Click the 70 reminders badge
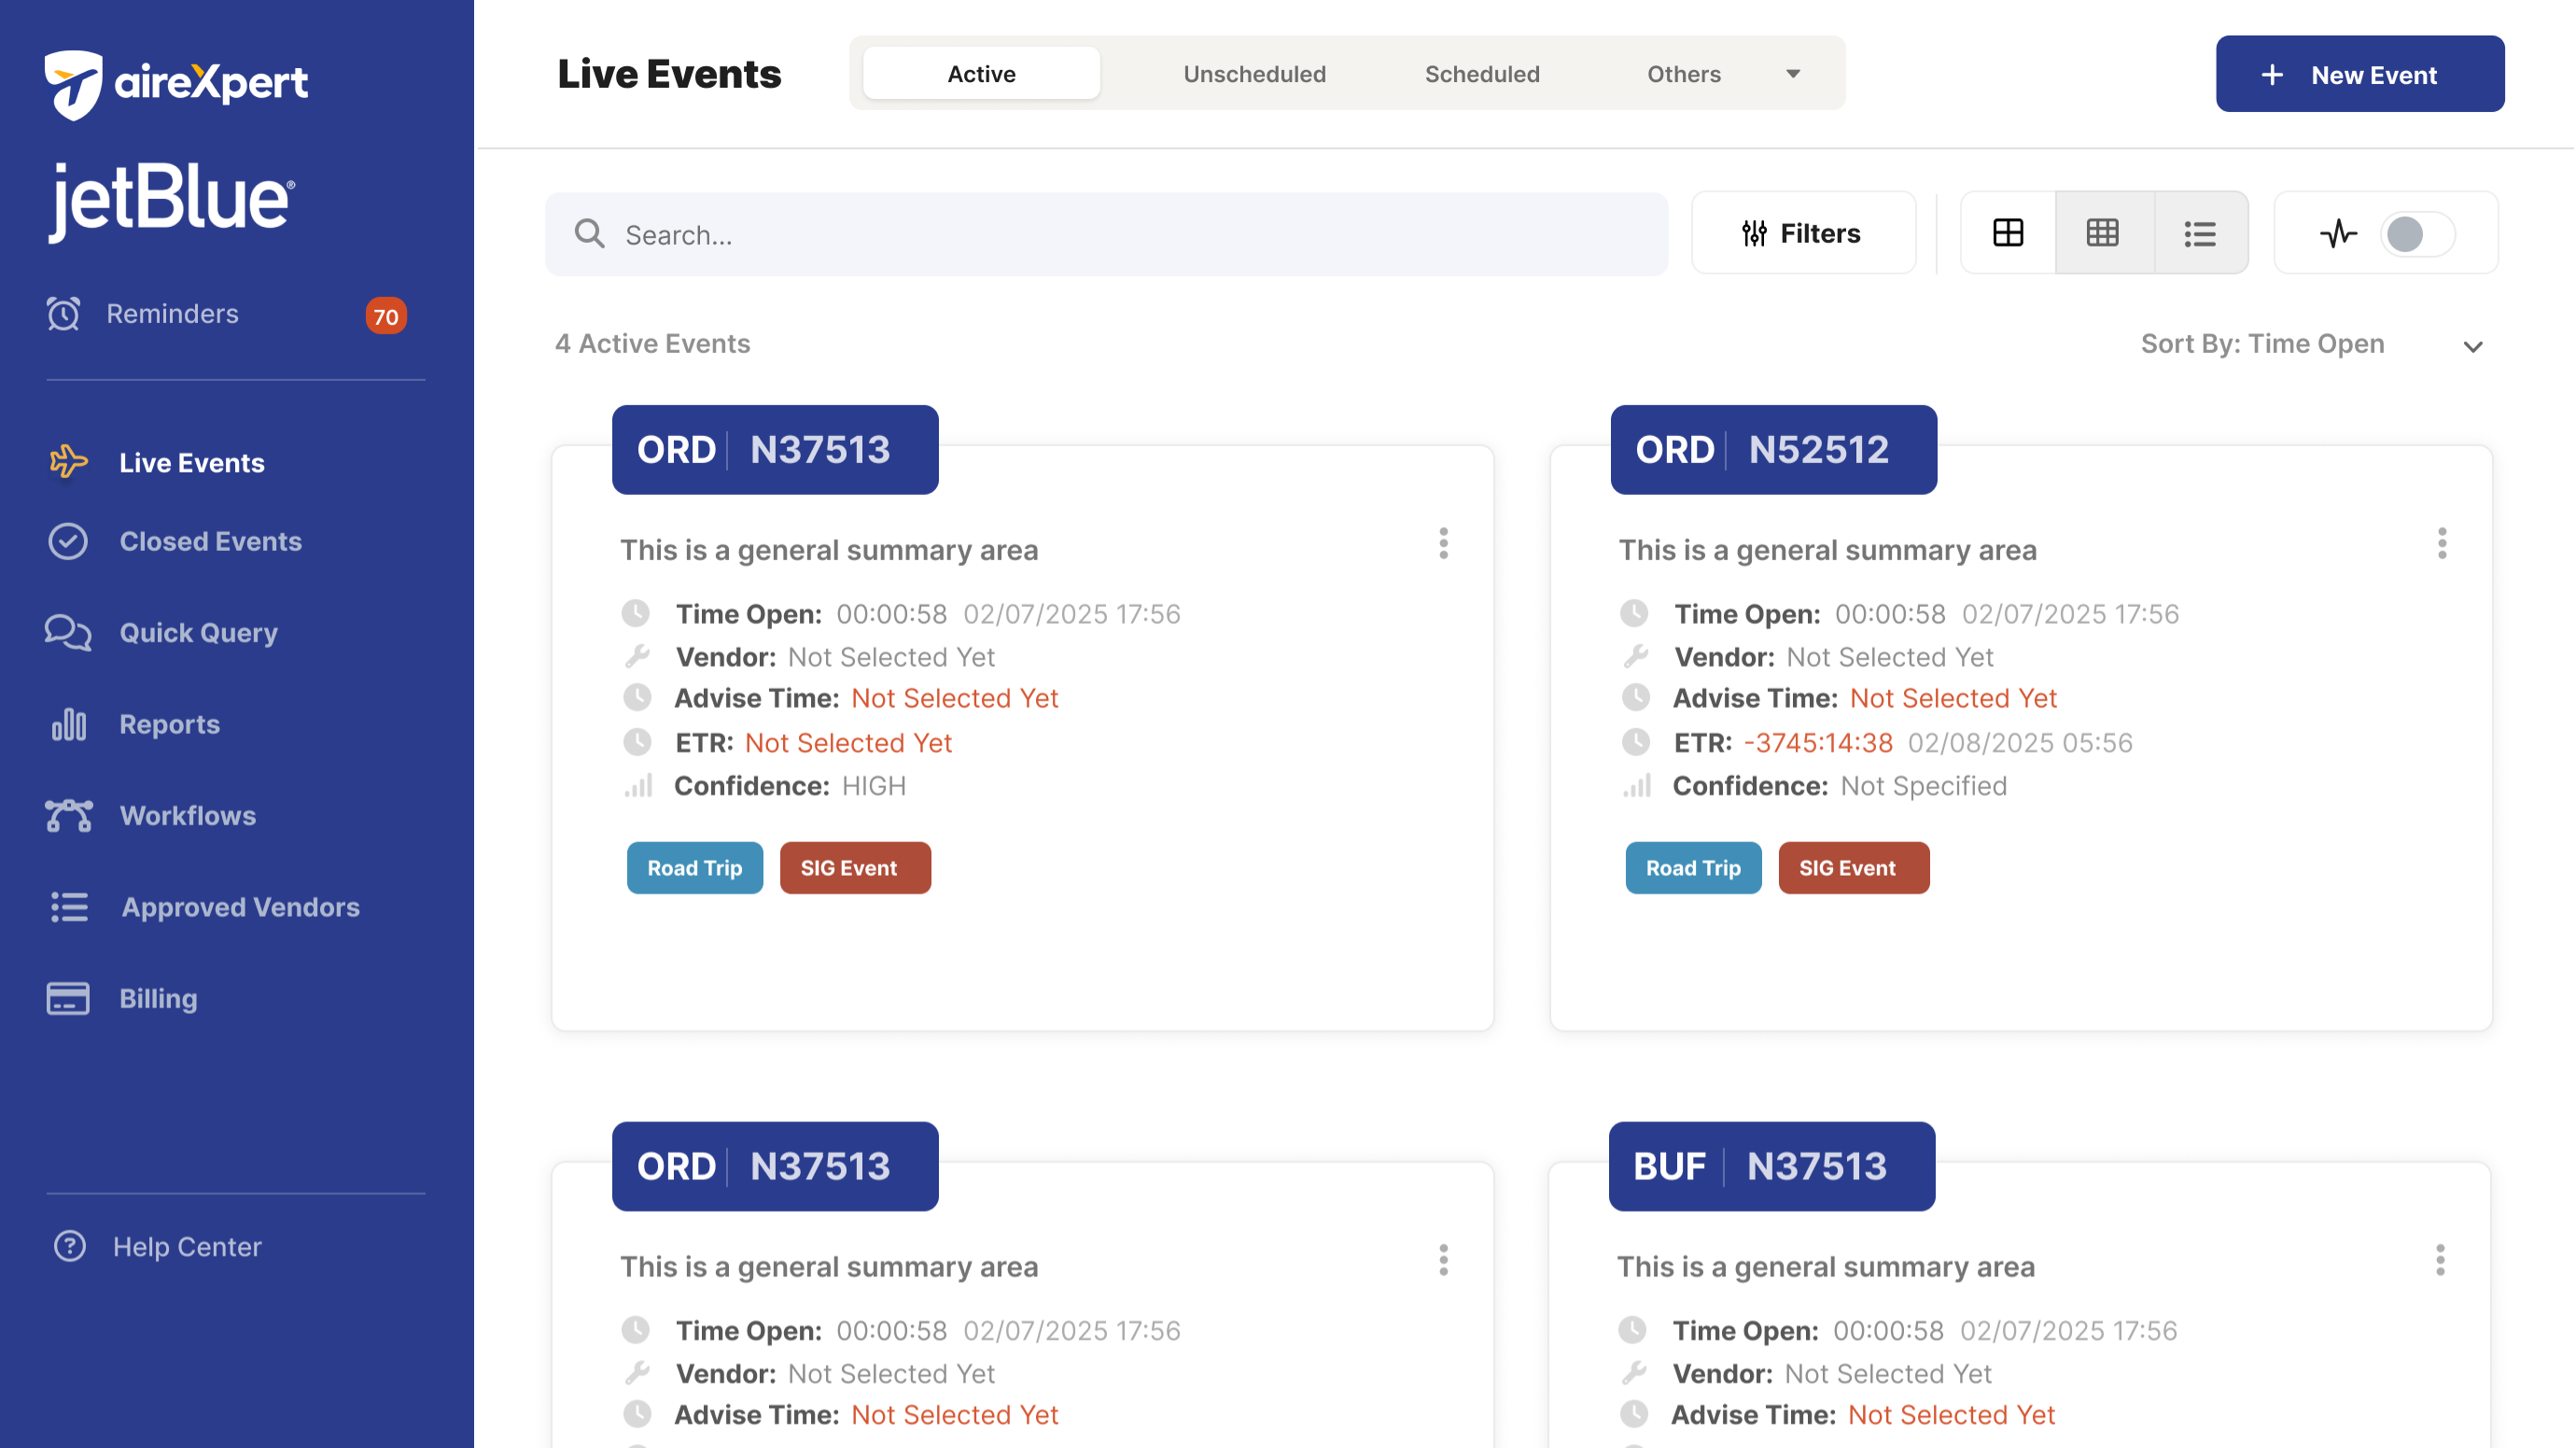2576x1448 pixels. (x=386, y=317)
